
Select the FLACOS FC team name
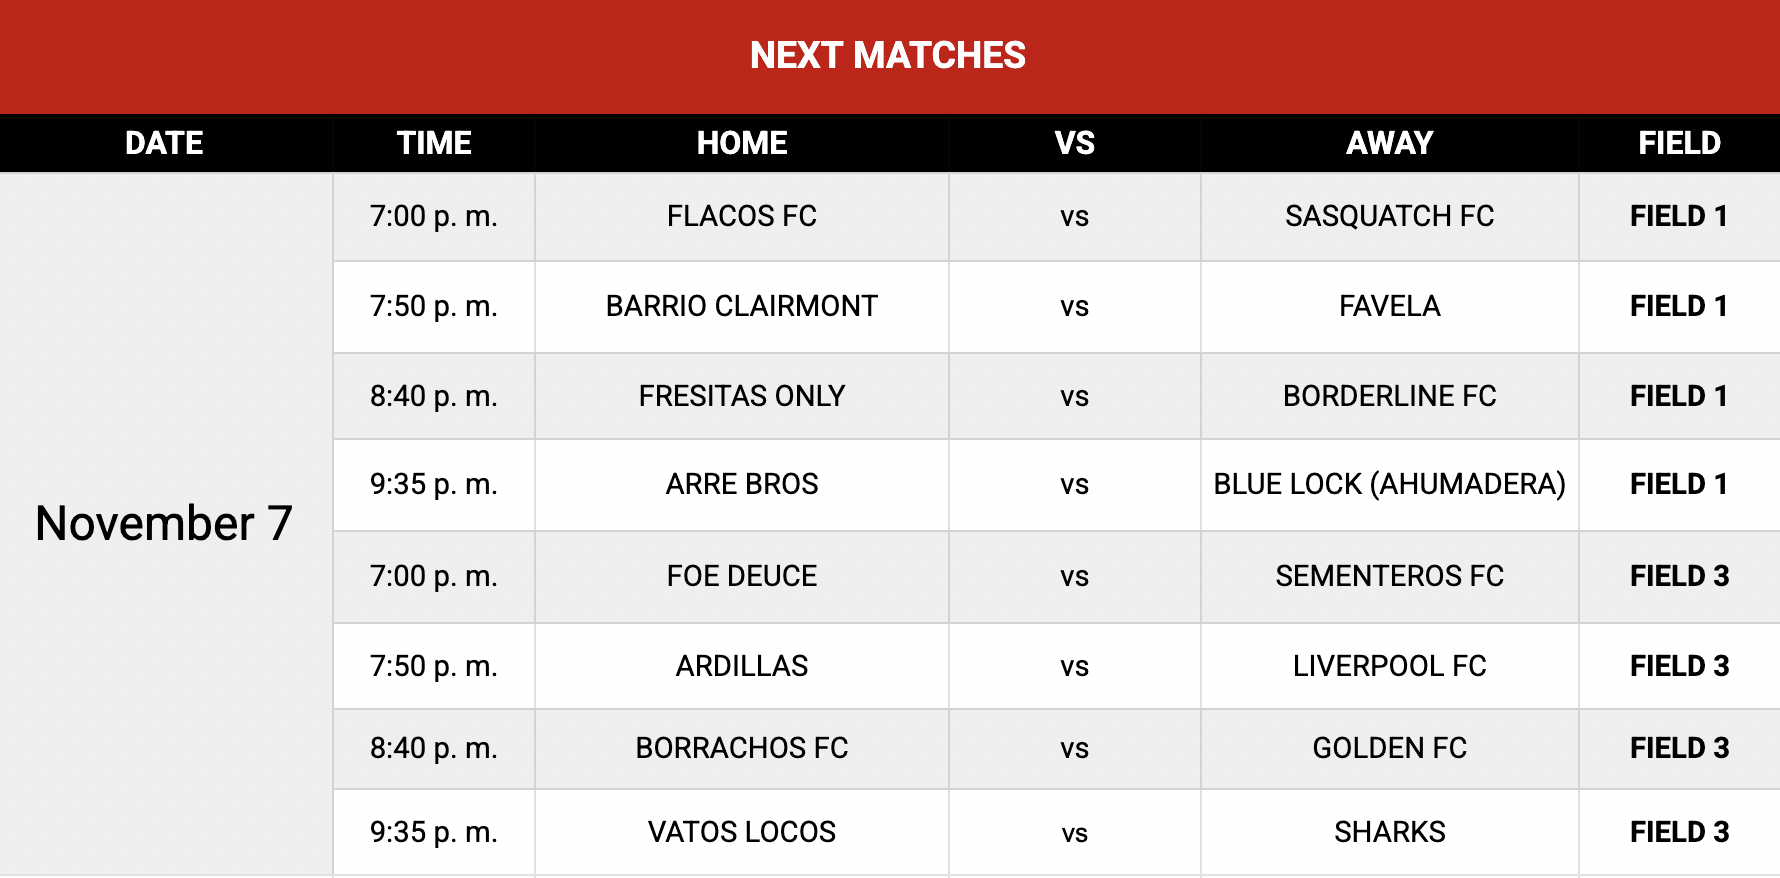(742, 216)
